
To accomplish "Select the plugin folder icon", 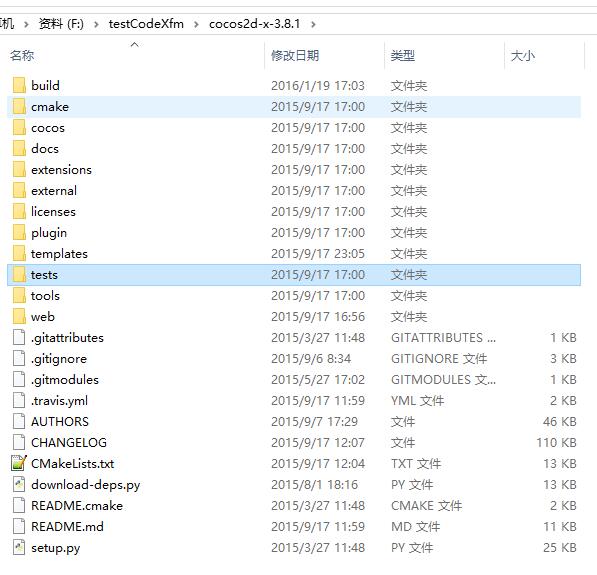I will pyautogui.click(x=19, y=233).
